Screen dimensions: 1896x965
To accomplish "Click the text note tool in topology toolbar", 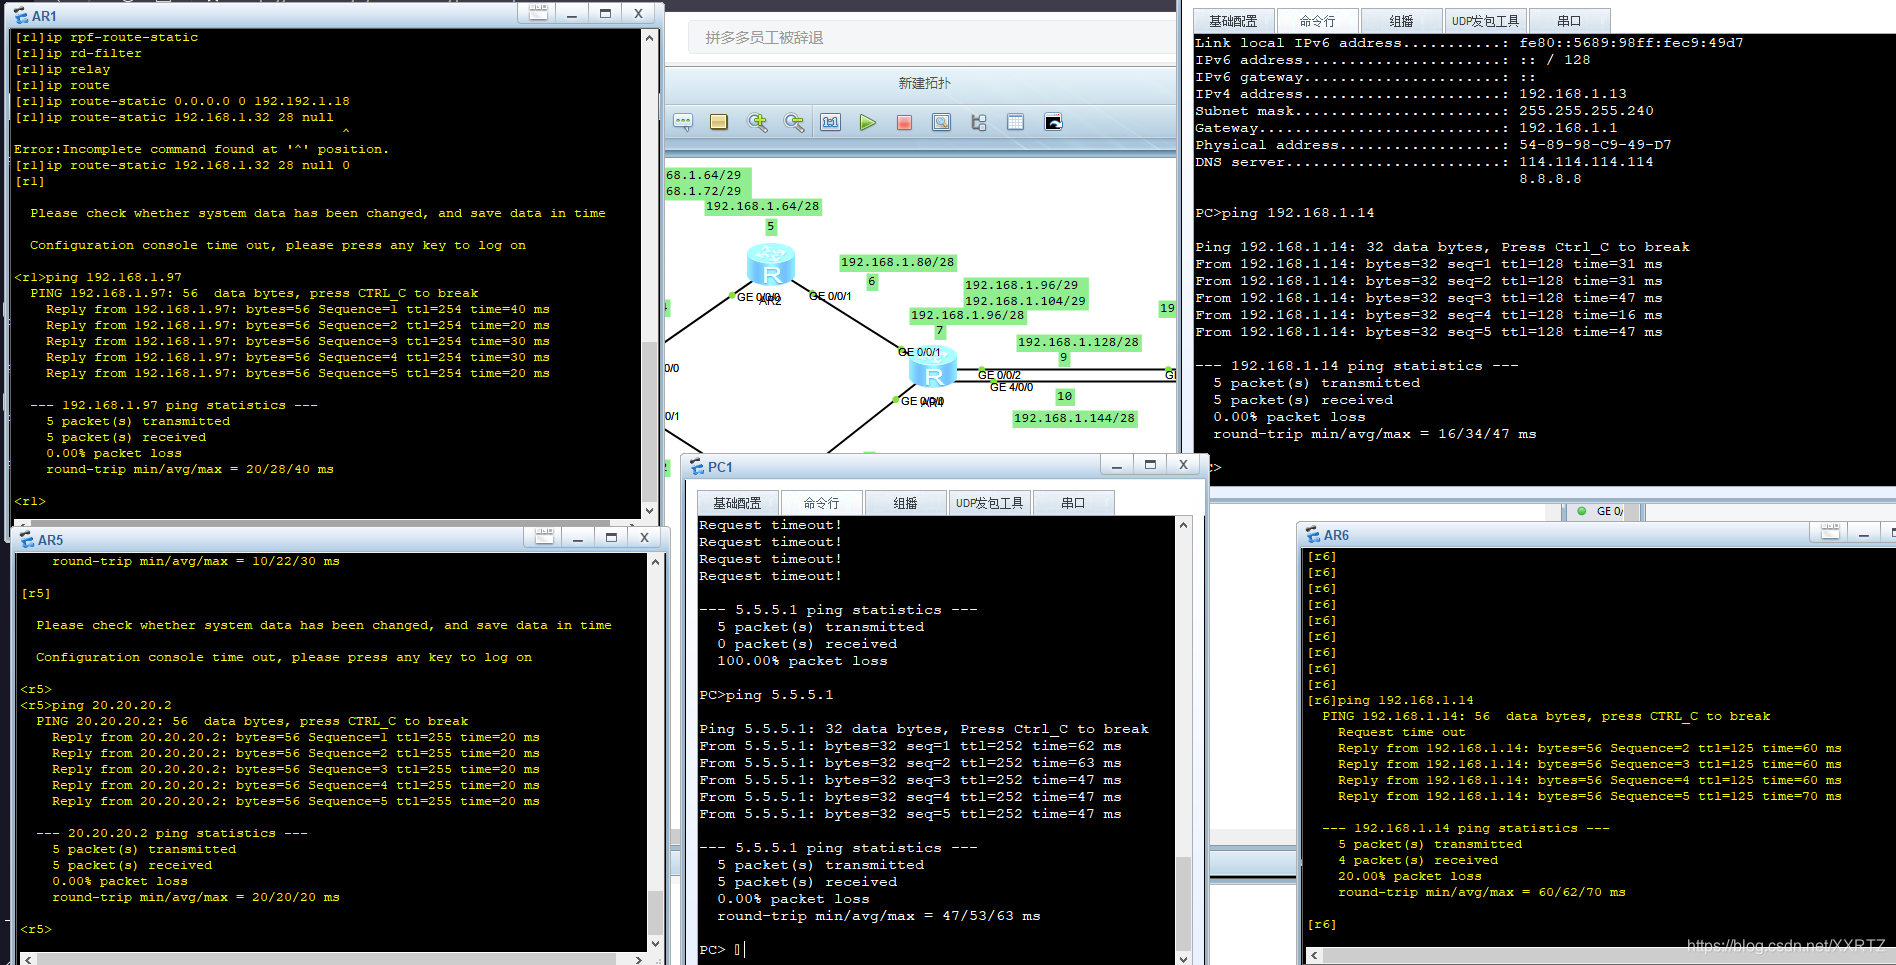I will (x=683, y=122).
